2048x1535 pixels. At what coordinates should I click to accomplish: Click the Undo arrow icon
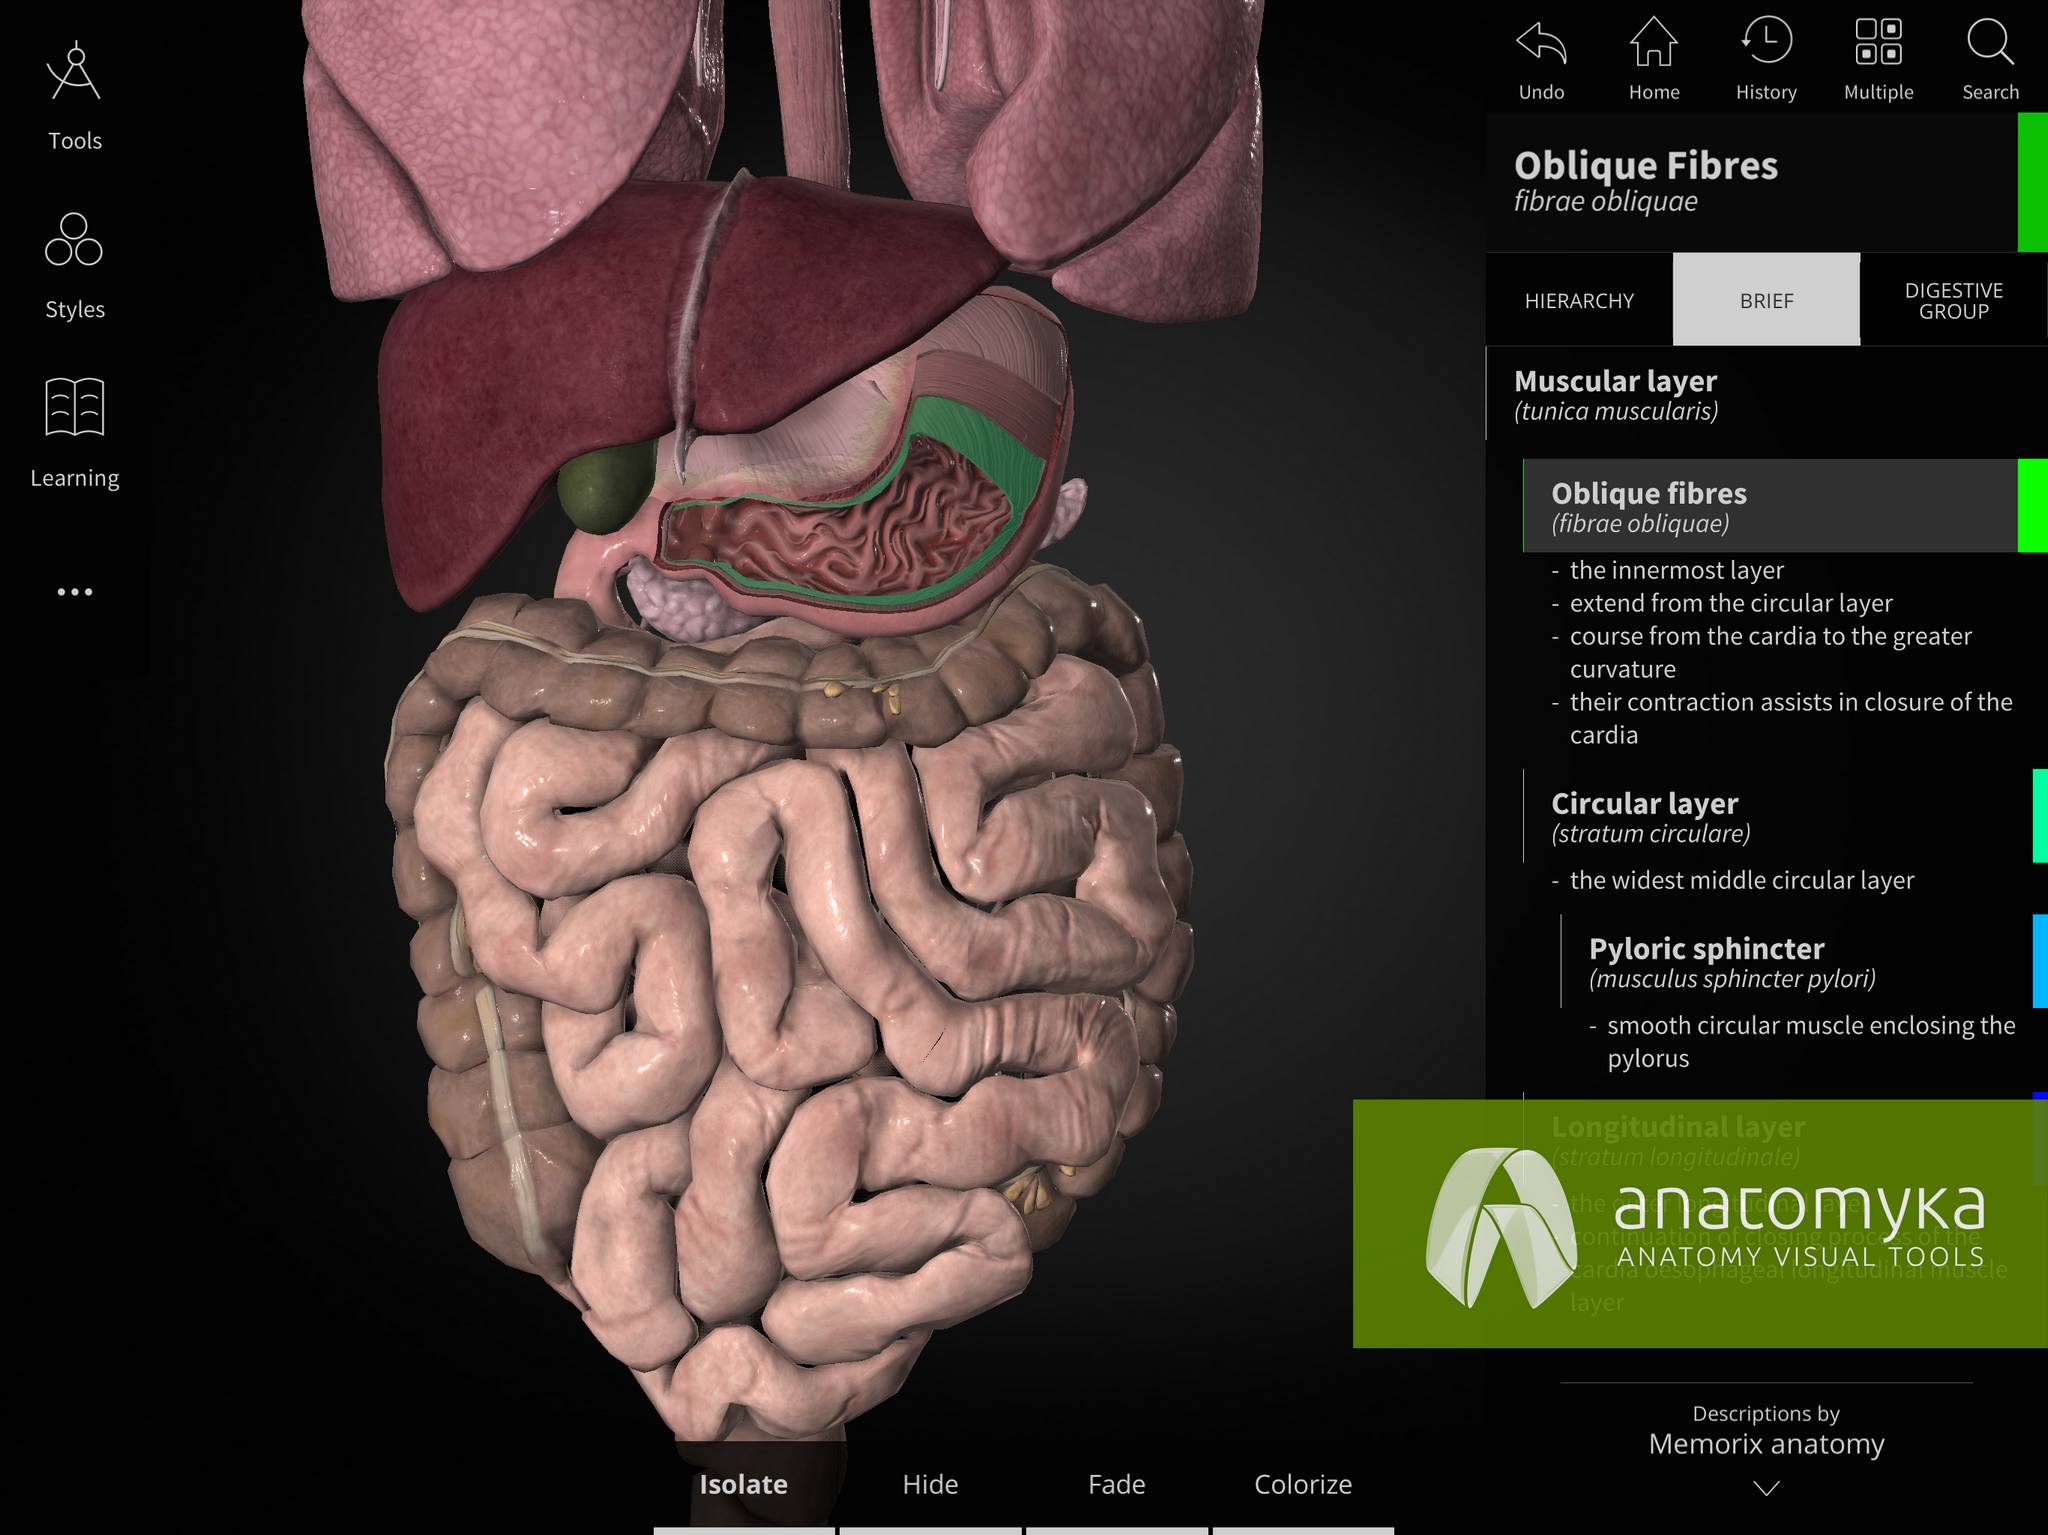pyautogui.click(x=1541, y=42)
